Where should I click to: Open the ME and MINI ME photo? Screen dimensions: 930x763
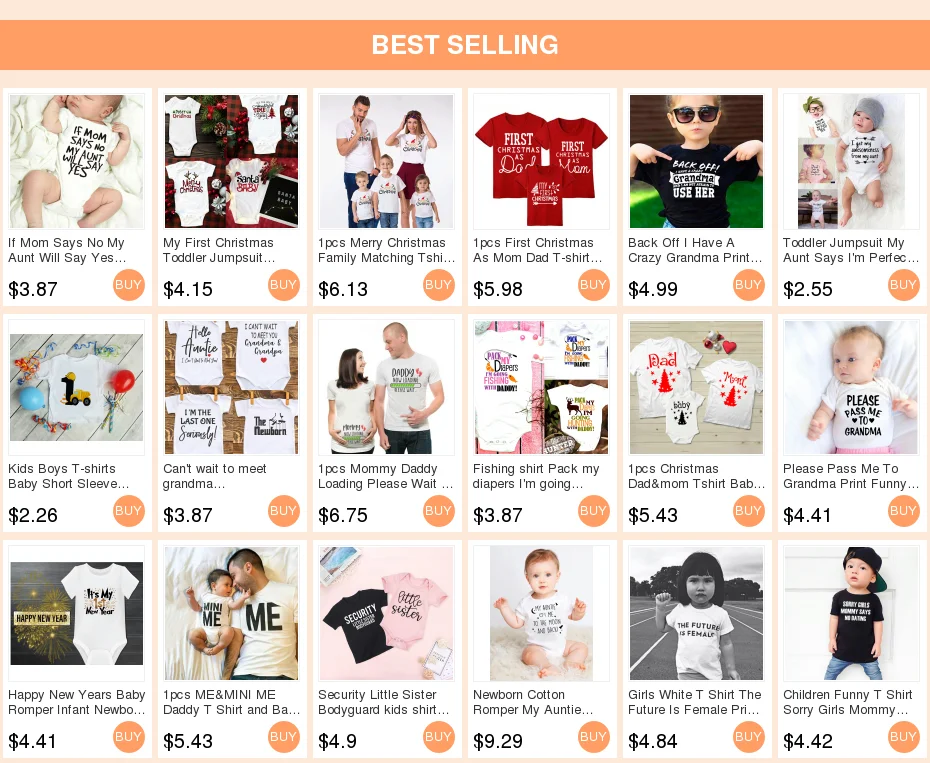tap(231, 613)
